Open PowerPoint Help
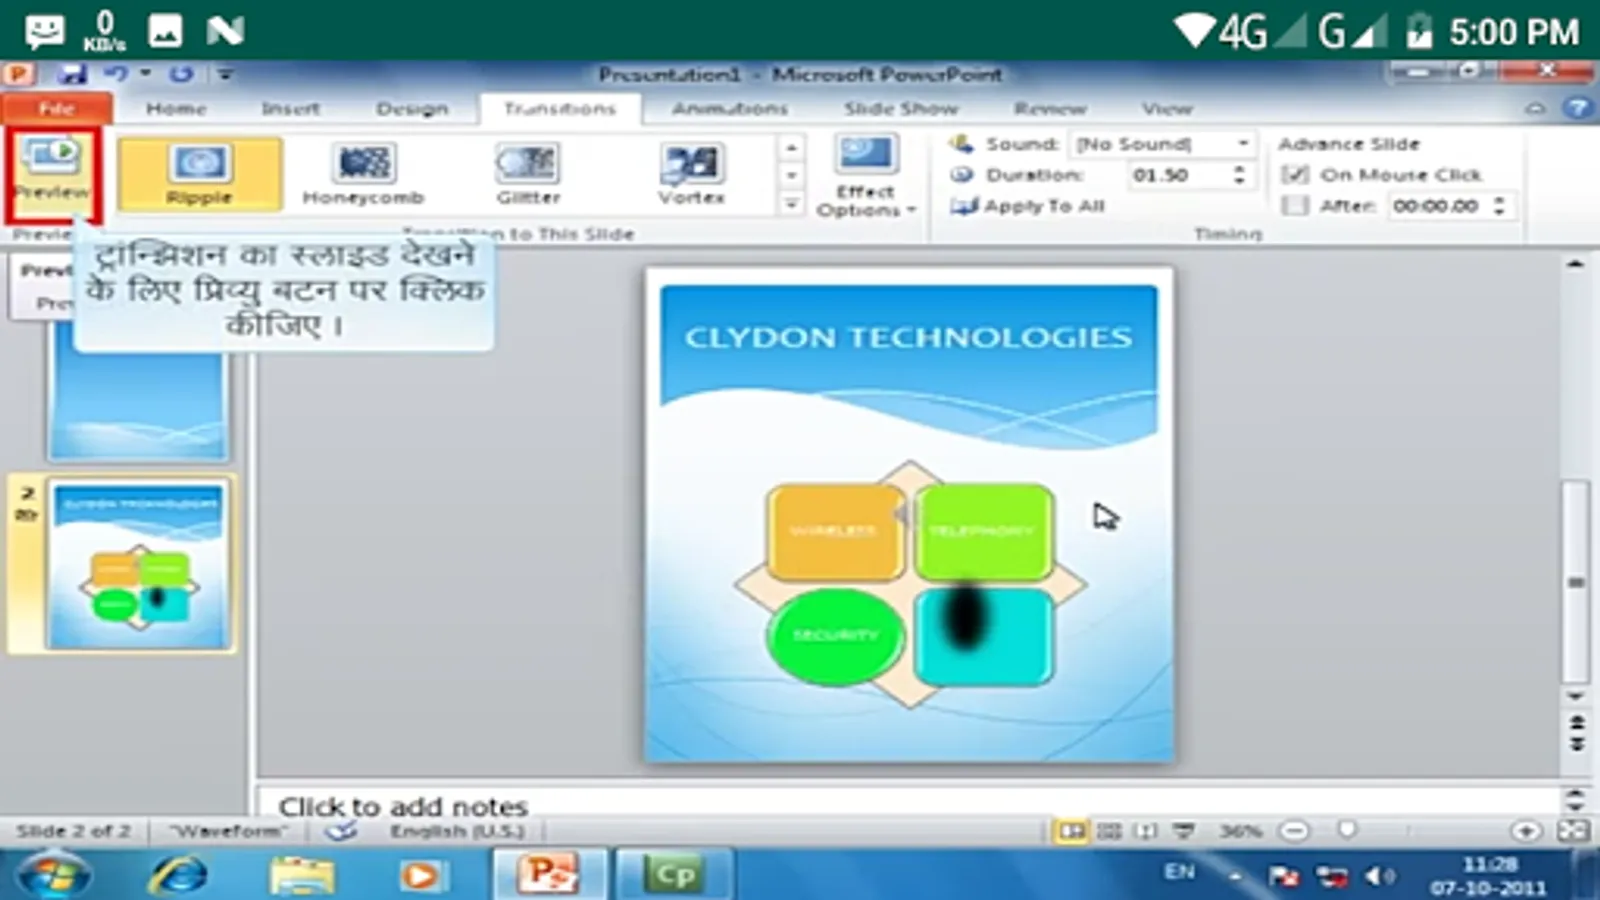 click(x=1578, y=108)
